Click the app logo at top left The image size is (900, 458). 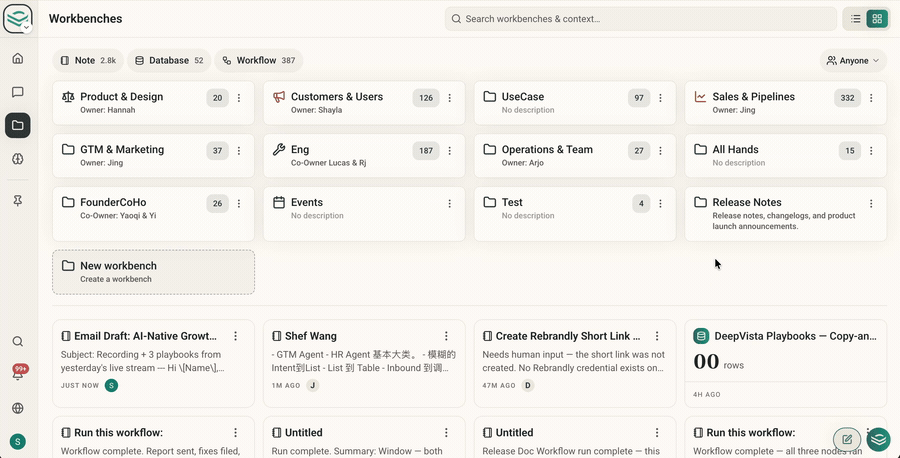pyautogui.click(x=17, y=18)
